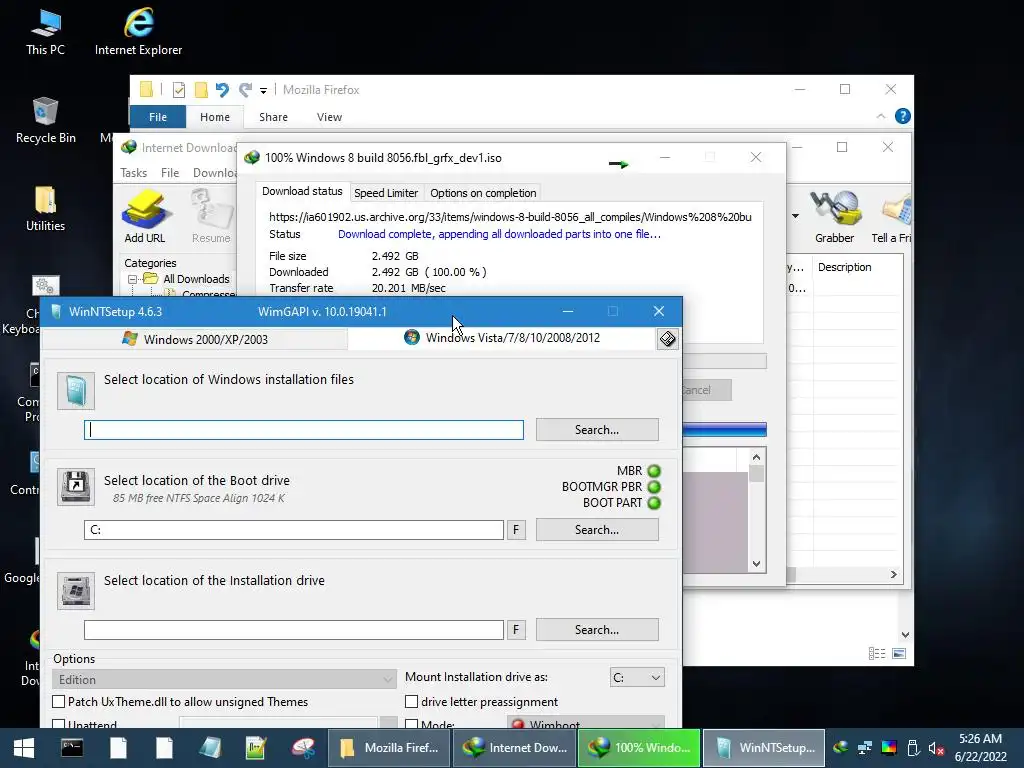
Task: Open the Speed Limiter tab
Action: [x=386, y=193]
